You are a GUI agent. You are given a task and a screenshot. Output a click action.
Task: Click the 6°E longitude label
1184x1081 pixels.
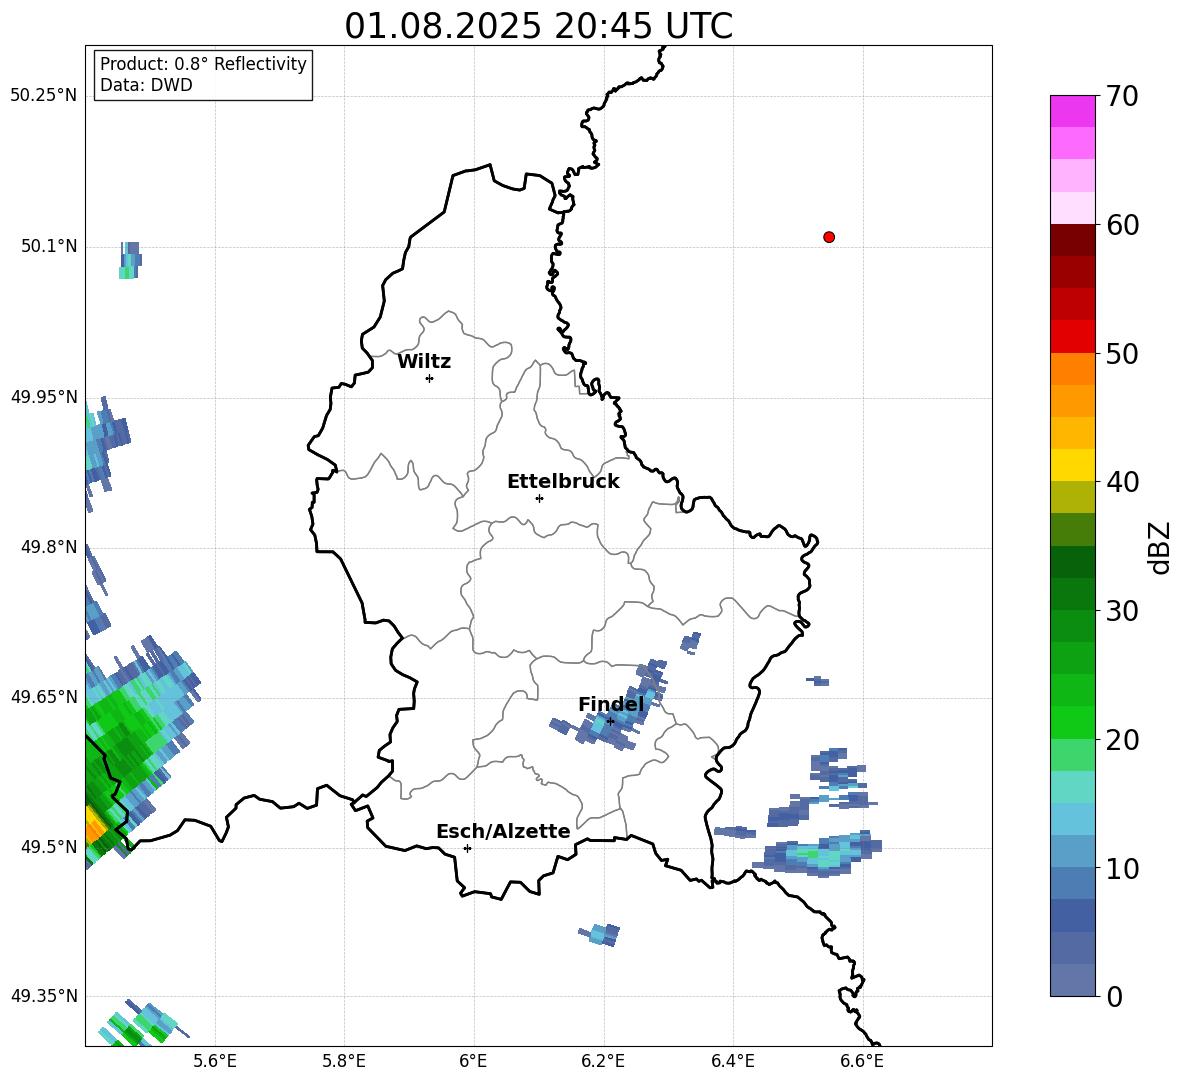tap(473, 1061)
